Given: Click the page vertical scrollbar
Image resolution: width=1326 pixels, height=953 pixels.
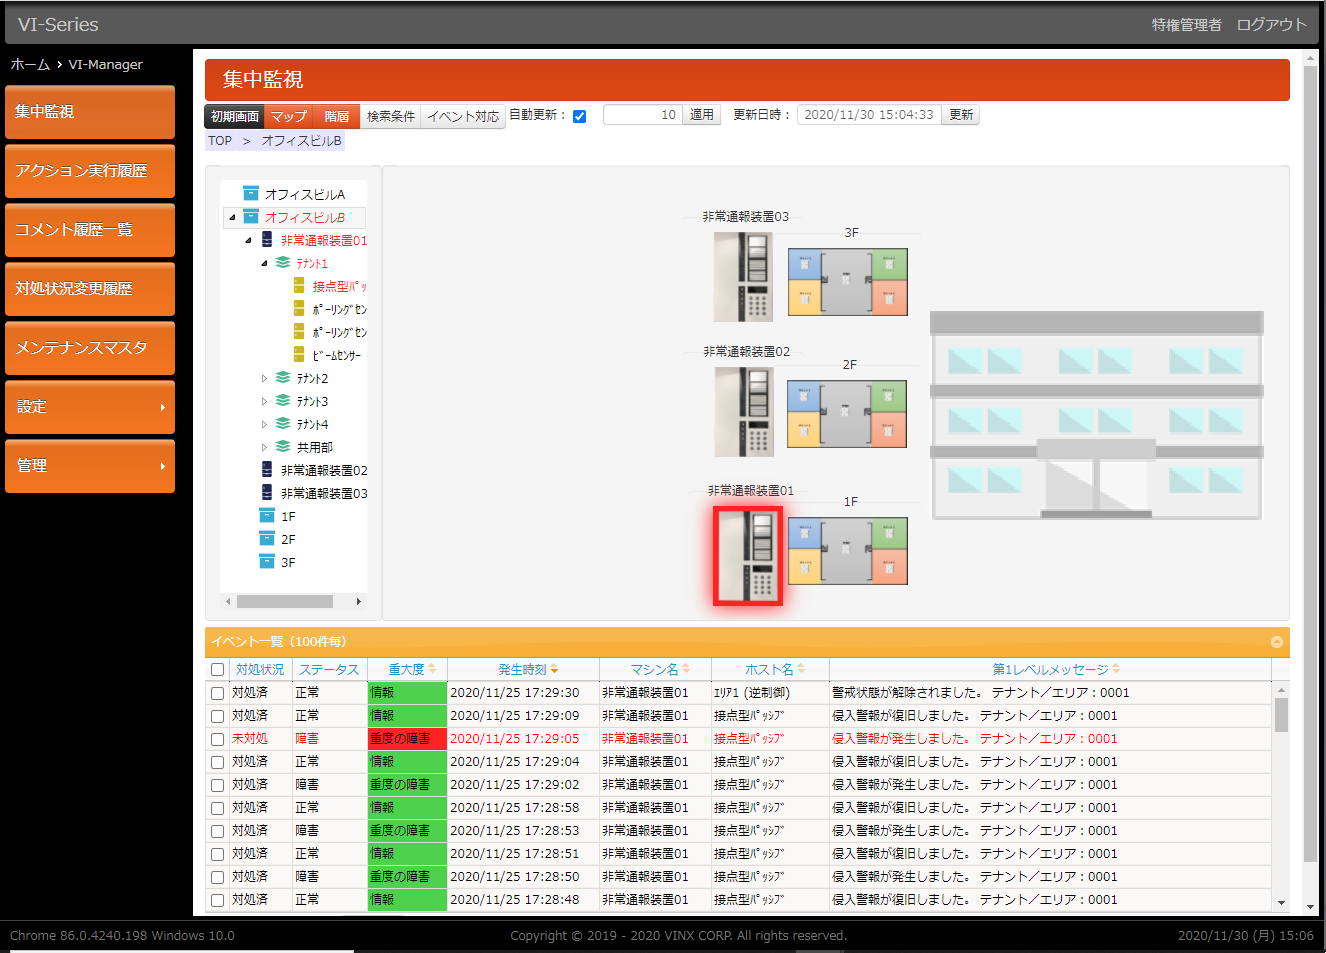Looking at the screenshot, I should tap(1310, 465).
